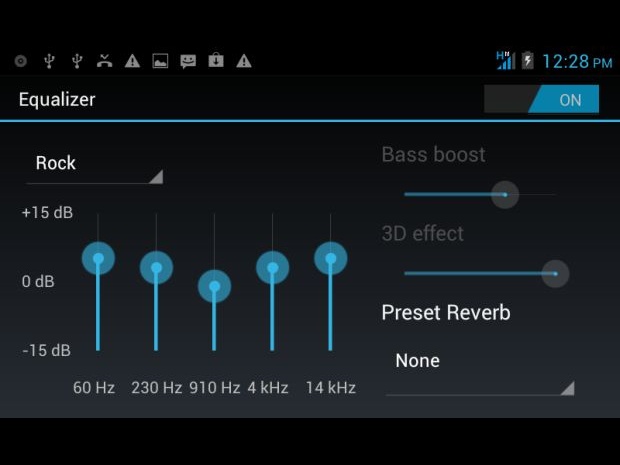The width and height of the screenshot is (620, 465).
Task: Tap the 12:28 PM clock
Action: [x=576, y=62]
